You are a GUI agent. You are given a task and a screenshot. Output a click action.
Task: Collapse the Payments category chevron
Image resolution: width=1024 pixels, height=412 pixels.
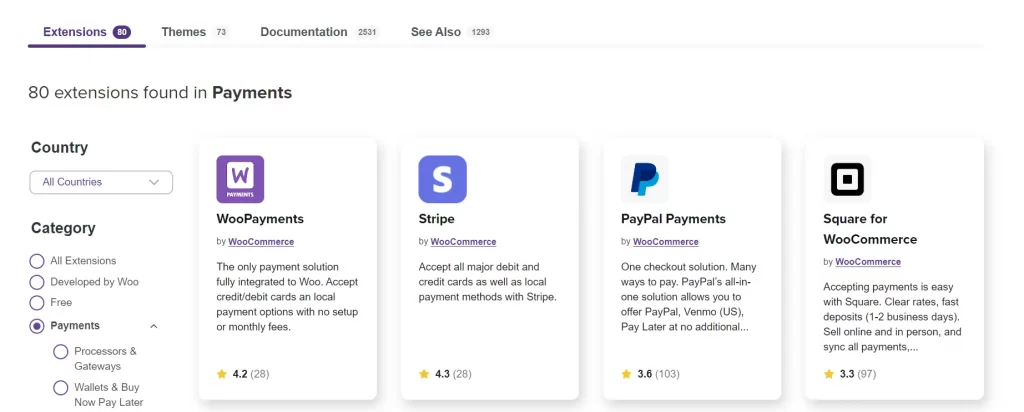click(x=153, y=326)
